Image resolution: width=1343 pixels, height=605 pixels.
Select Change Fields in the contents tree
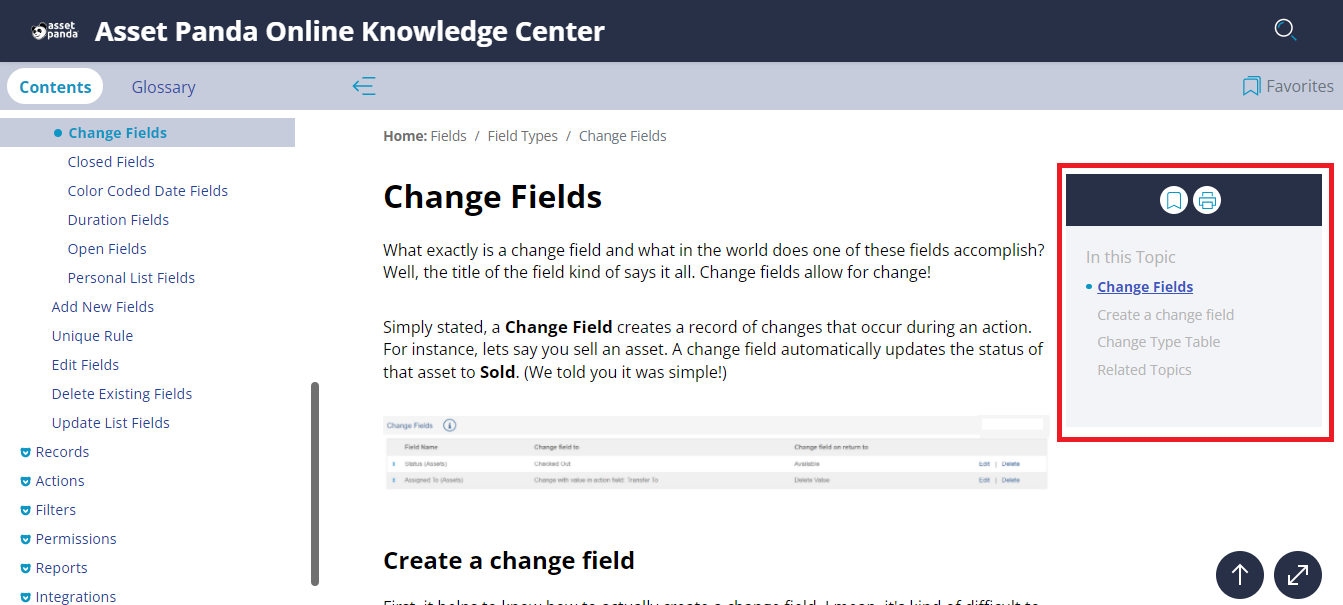(x=117, y=133)
